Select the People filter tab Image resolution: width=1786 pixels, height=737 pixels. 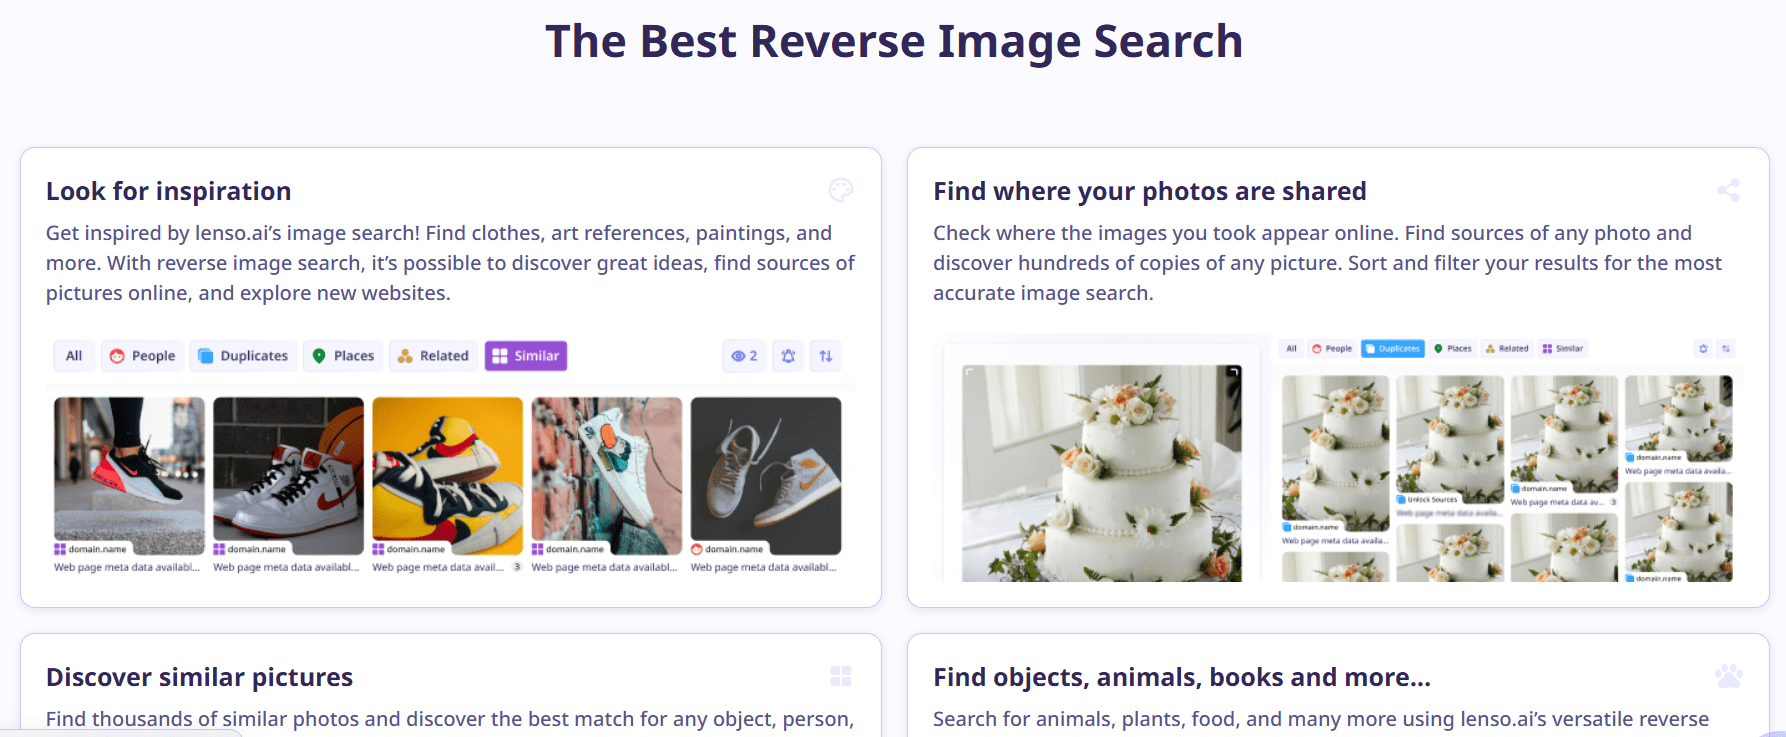point(142,356)
